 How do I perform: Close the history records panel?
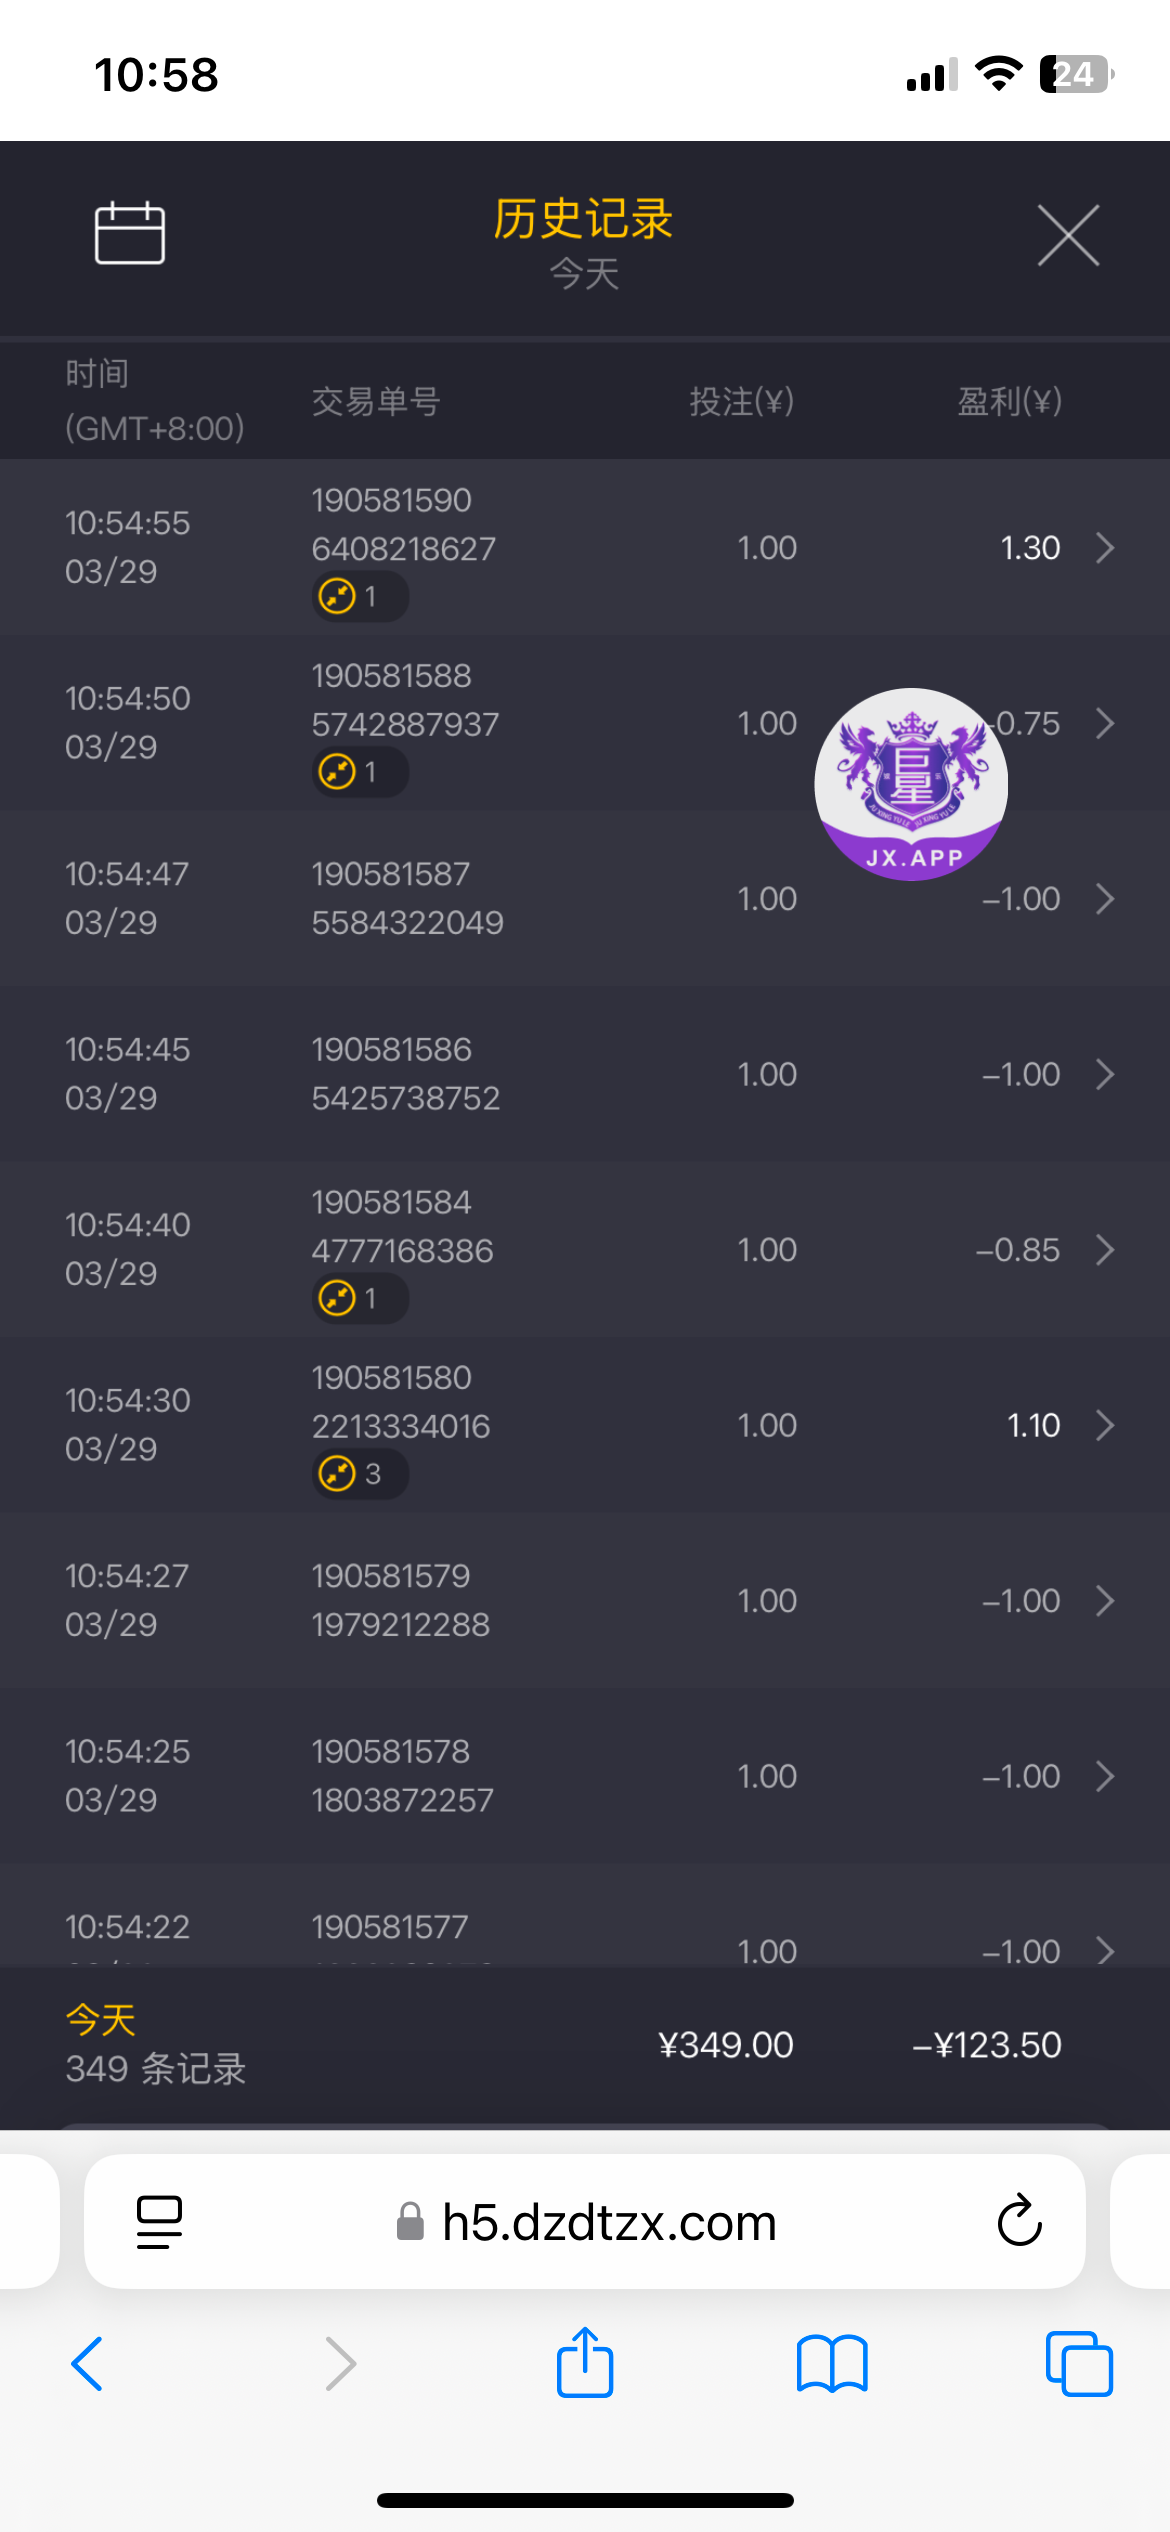click(1068, 236)
